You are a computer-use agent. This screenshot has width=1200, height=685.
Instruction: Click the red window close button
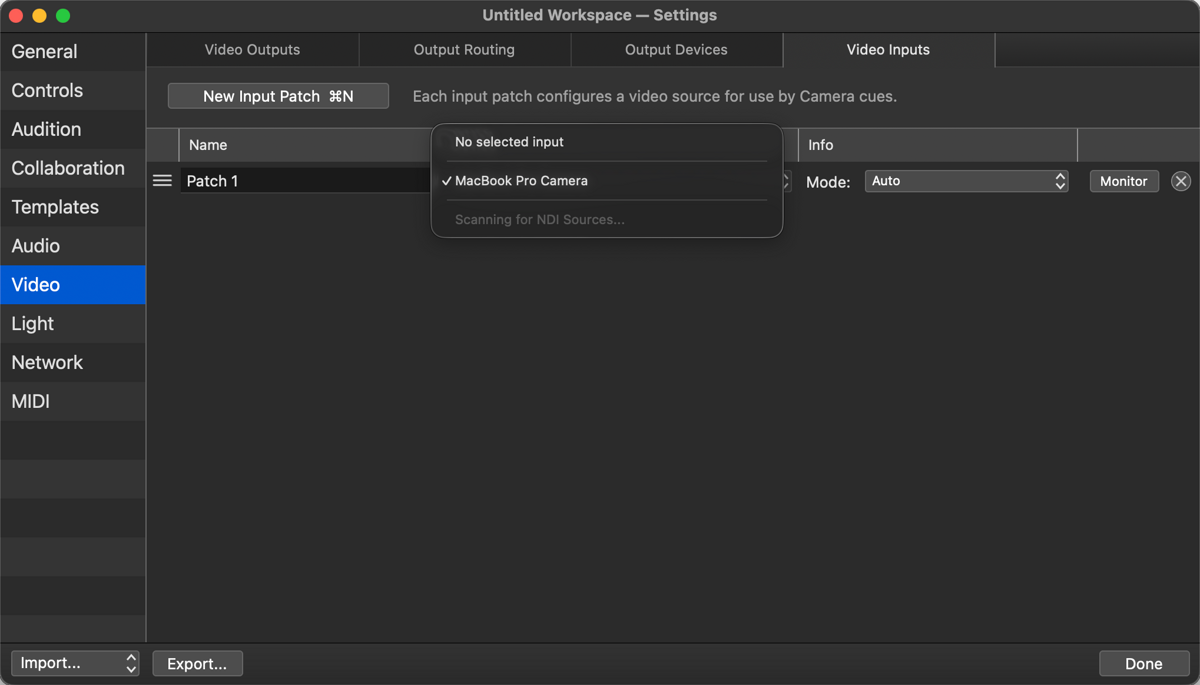[16, 16]
